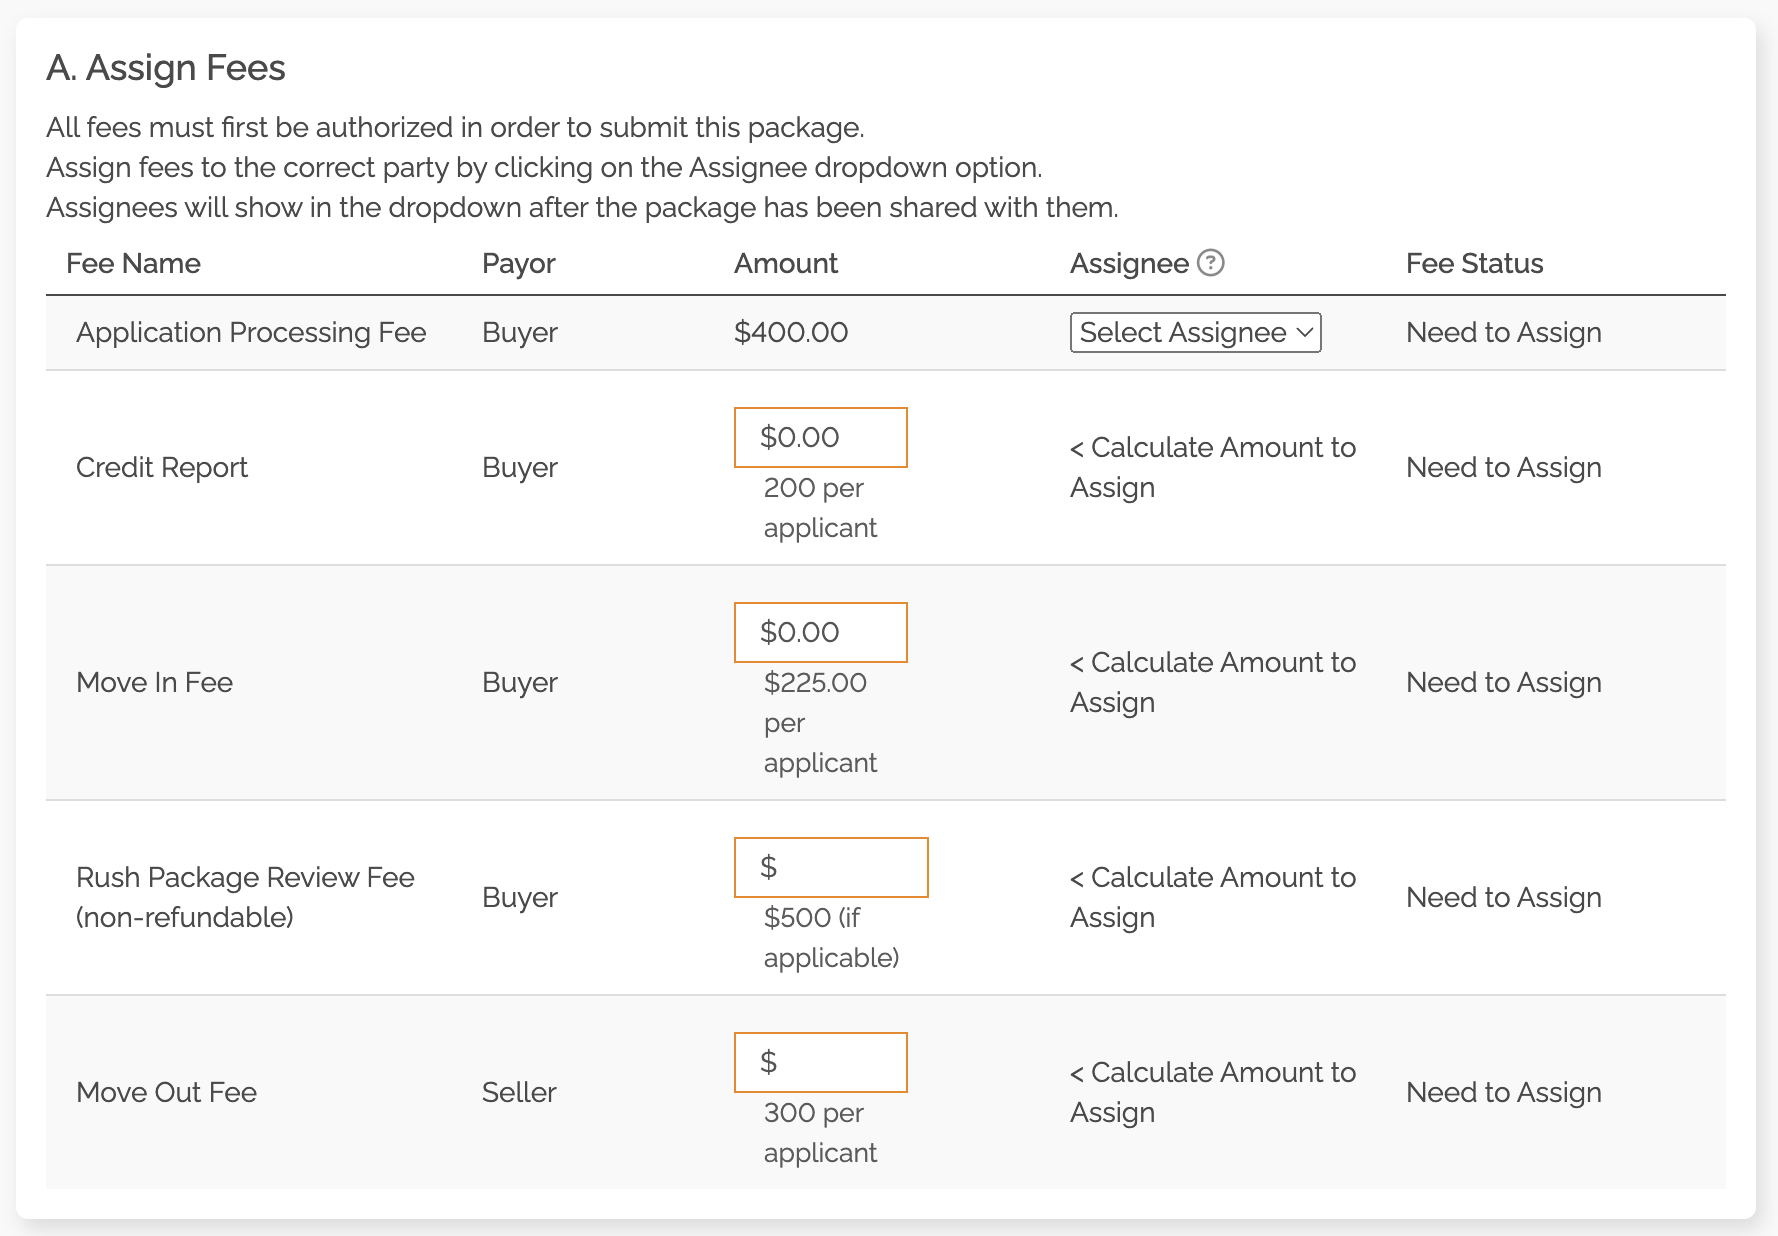Click the Payor column header
The width and height of the screenshot is (1778, 1236).
click(518, 264)
